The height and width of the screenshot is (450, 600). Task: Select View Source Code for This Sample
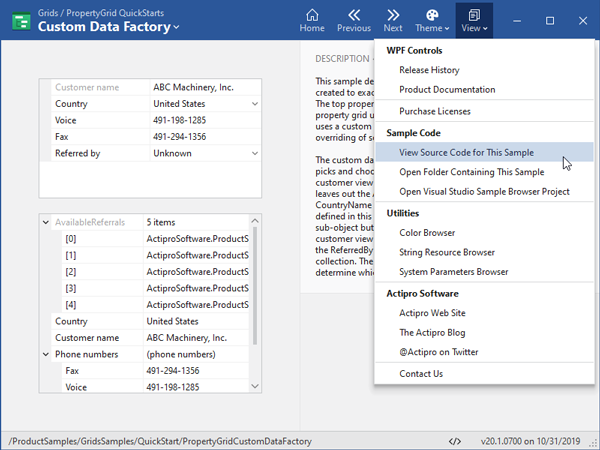click(x=484, y=152)
